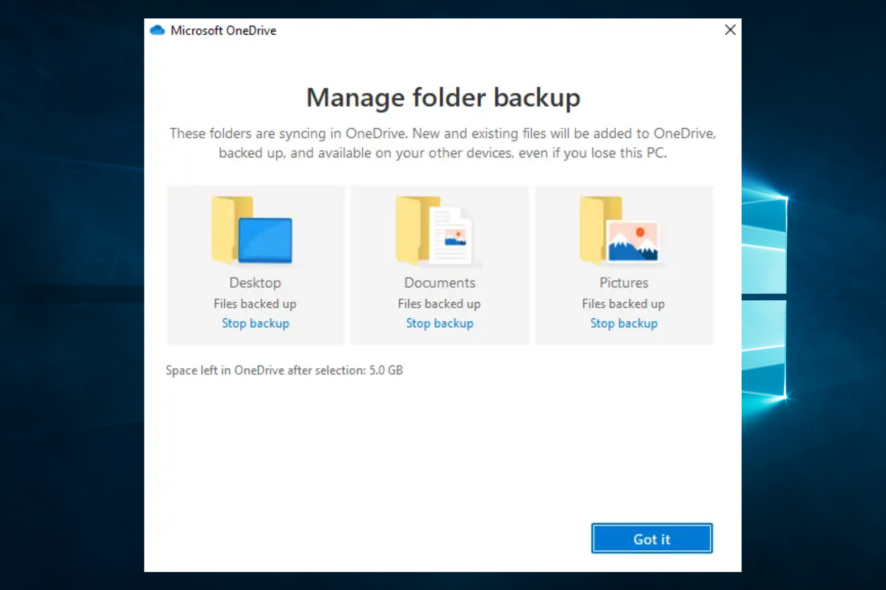Click the OneDrive cloud icon
The image size is (886, 590).
tap(157, 30)
